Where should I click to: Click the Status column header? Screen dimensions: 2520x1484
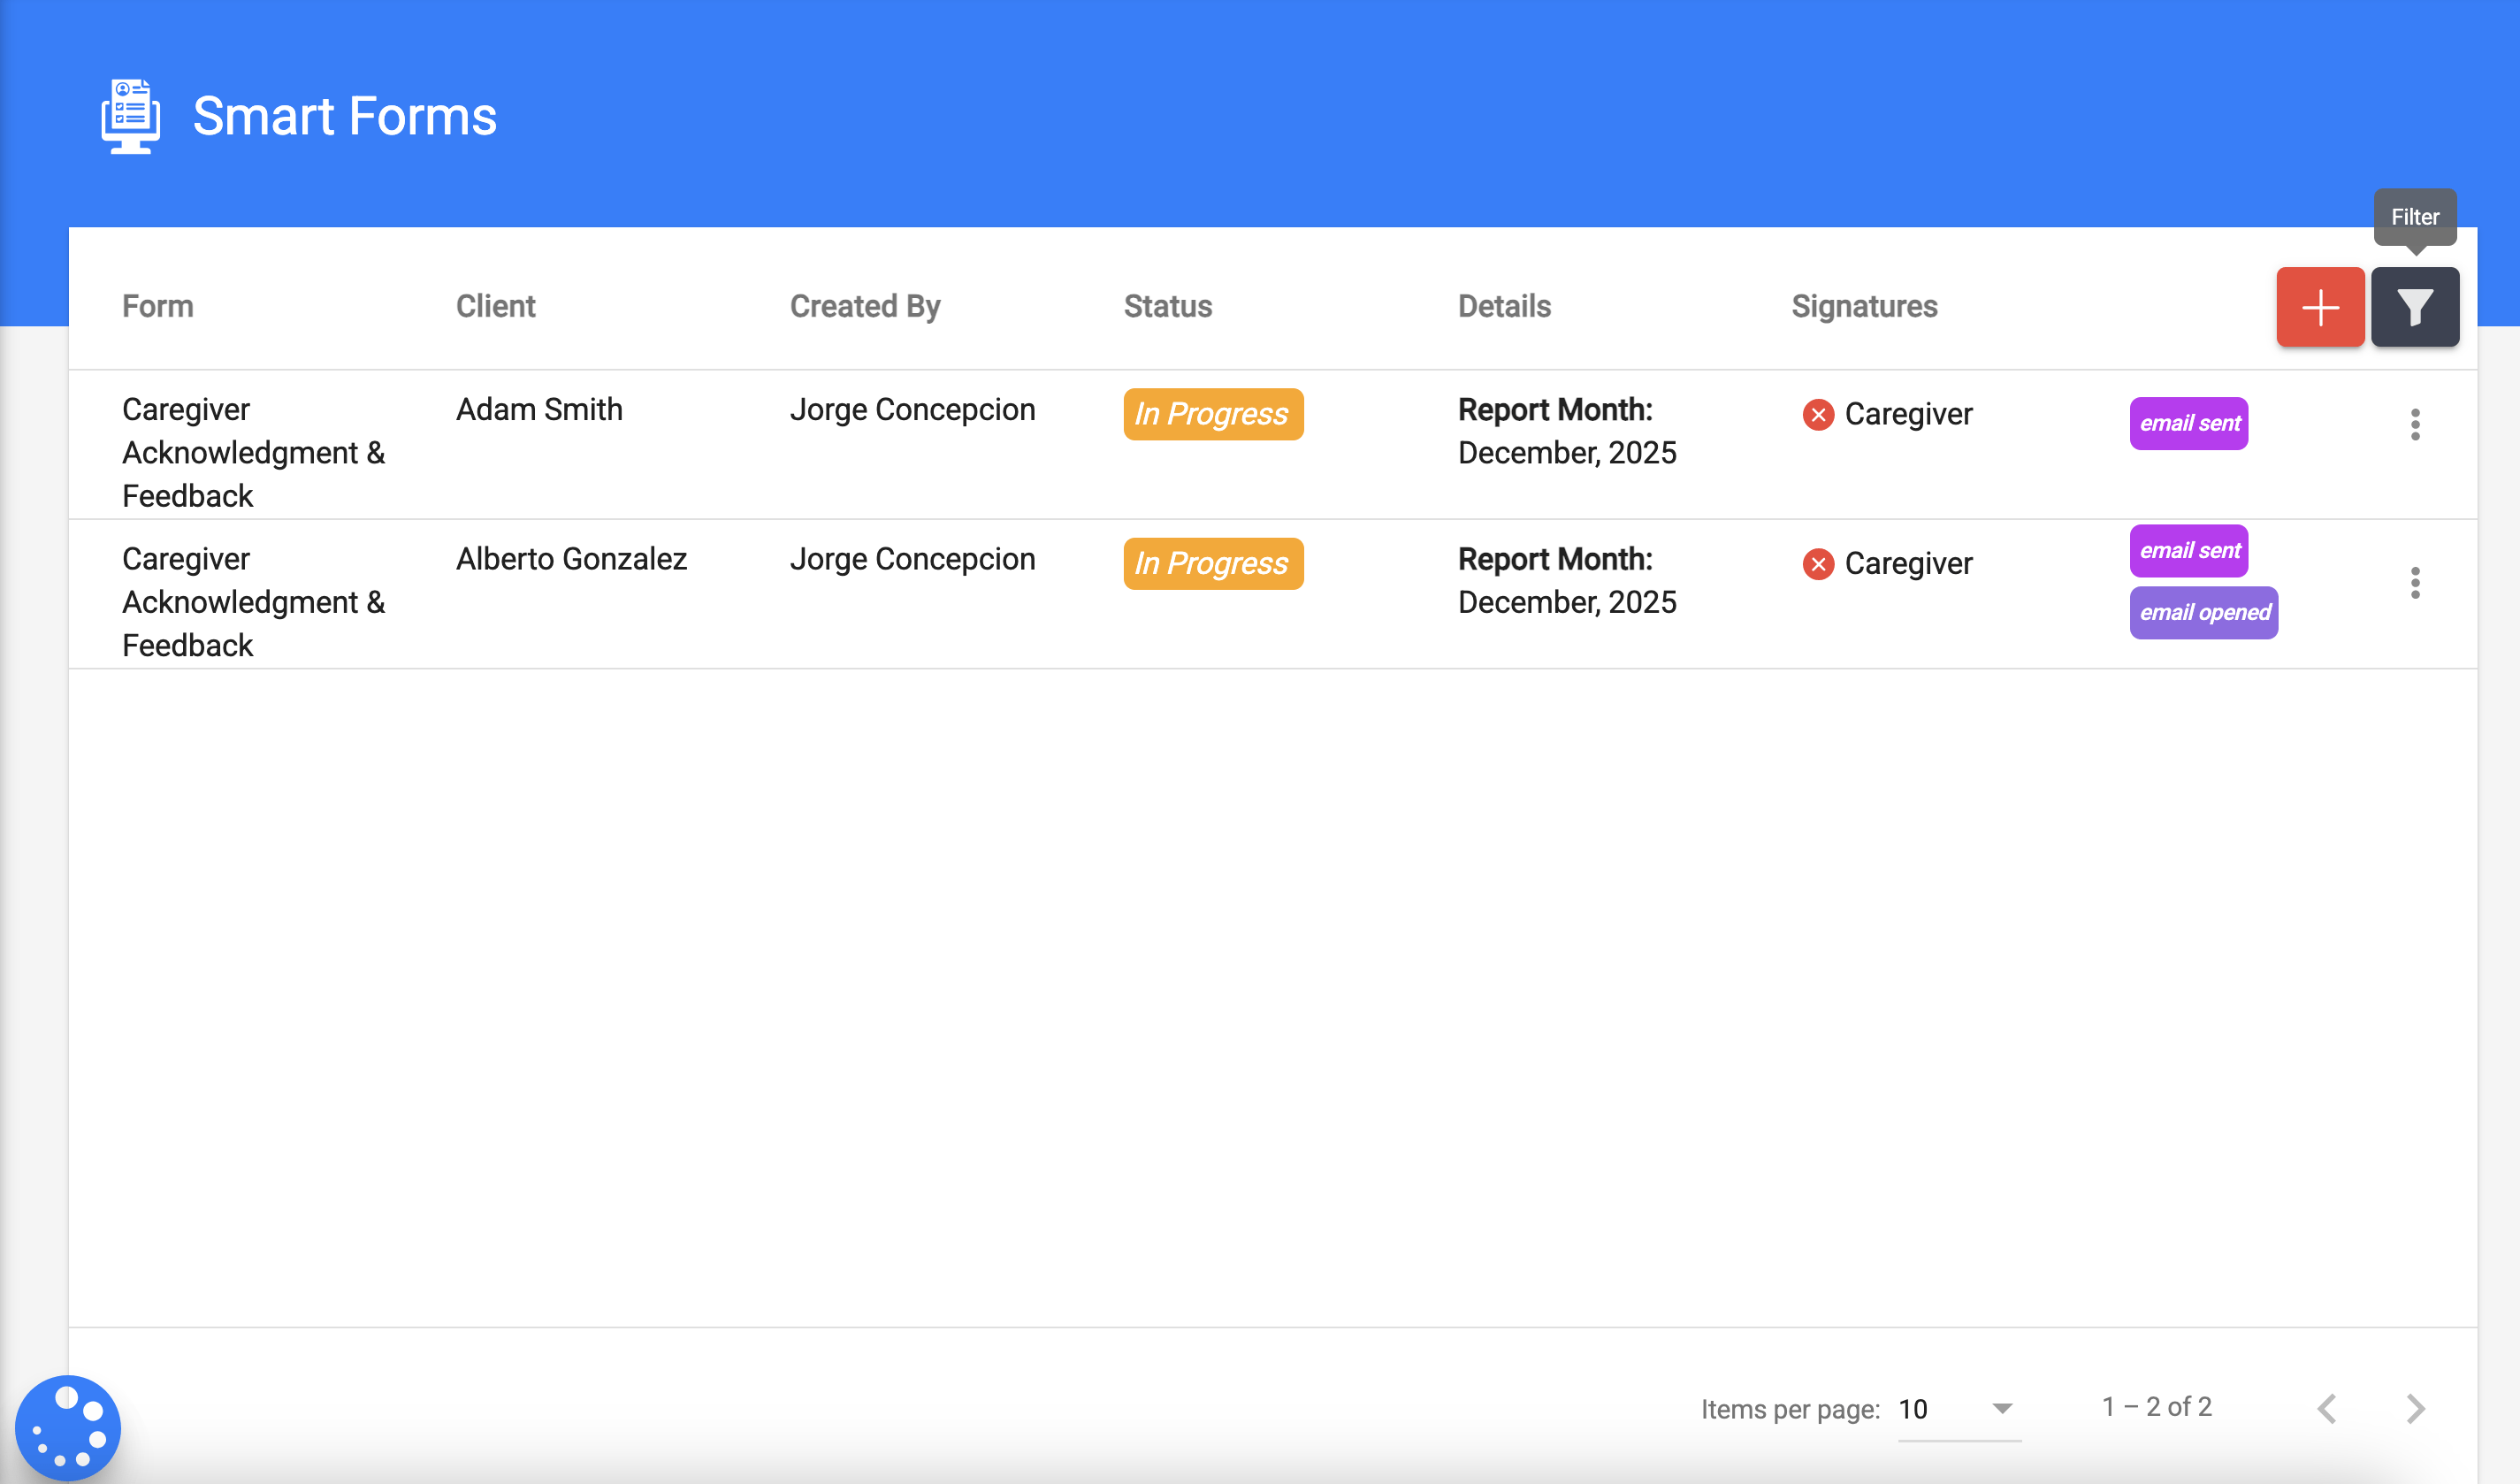(x=1167, y=306)
